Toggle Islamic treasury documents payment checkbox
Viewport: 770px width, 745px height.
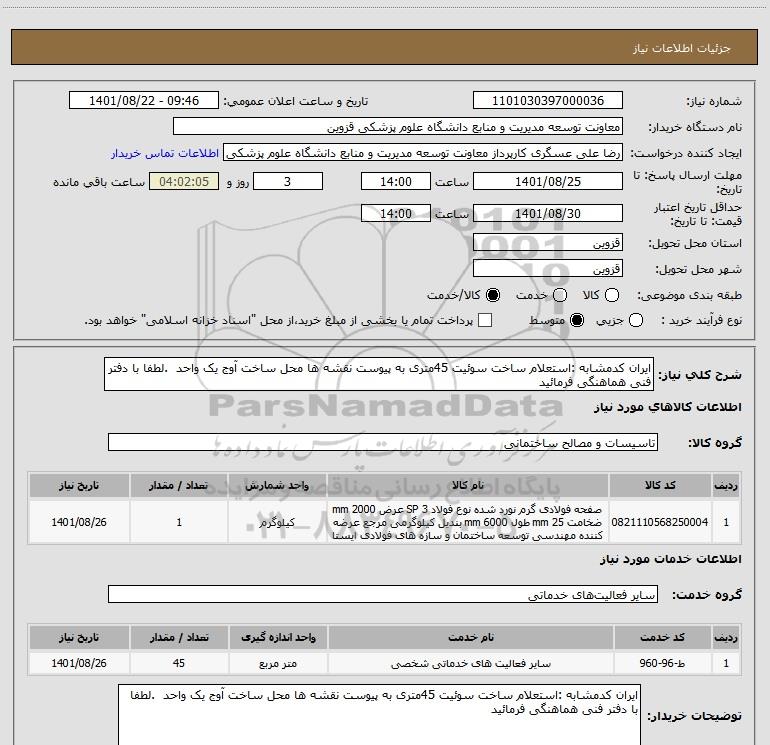click(485, 321)
